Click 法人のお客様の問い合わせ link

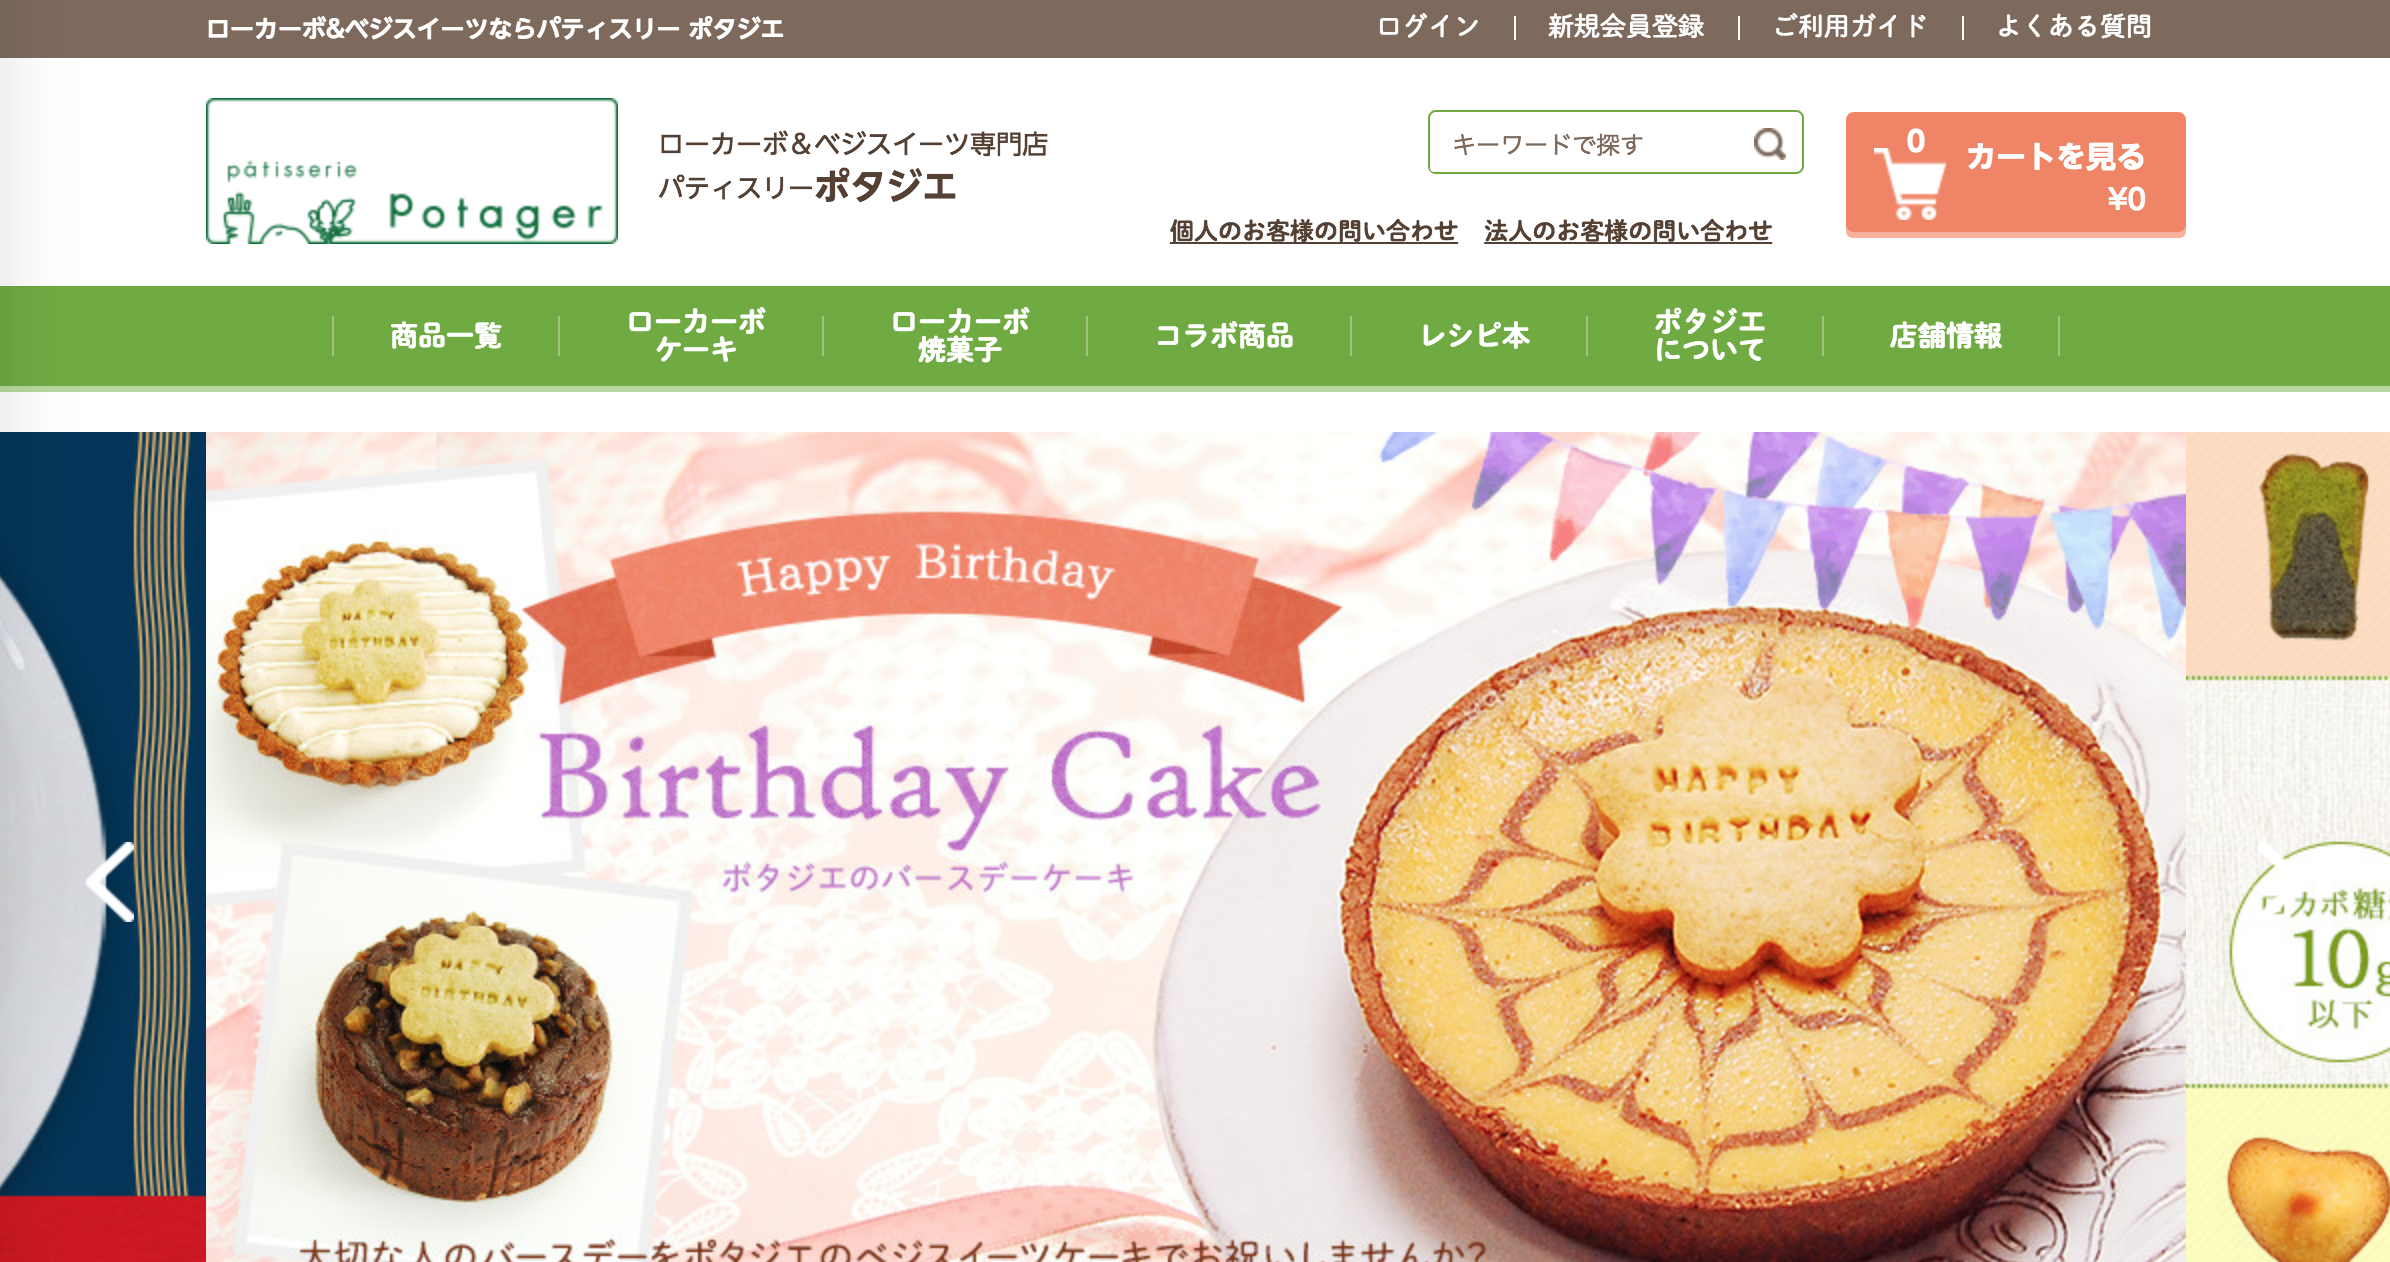pos(1627,231)
